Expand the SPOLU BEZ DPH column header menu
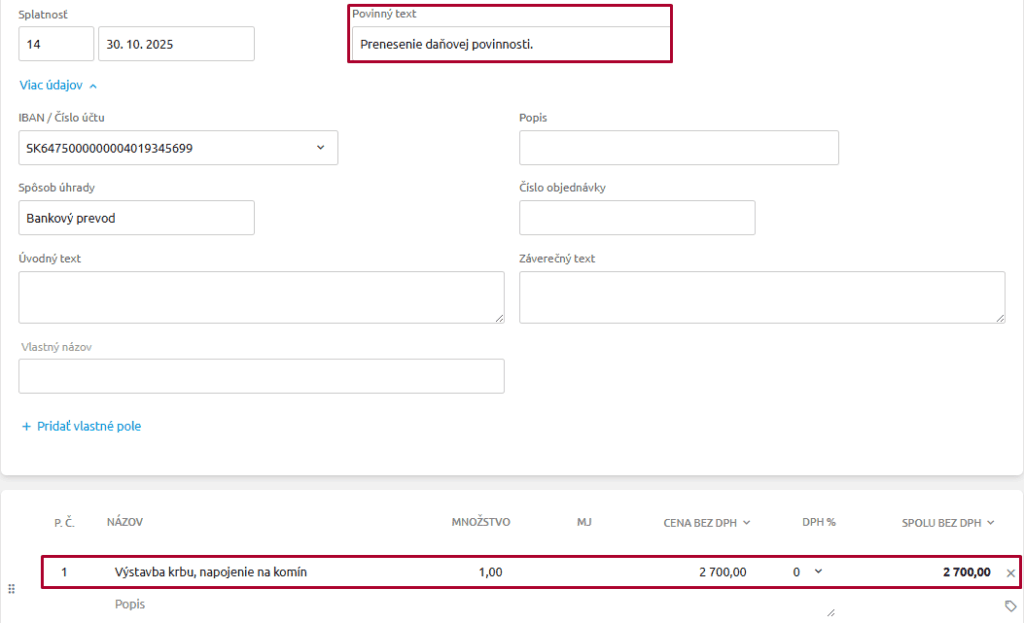 click(x=990, y=522)
